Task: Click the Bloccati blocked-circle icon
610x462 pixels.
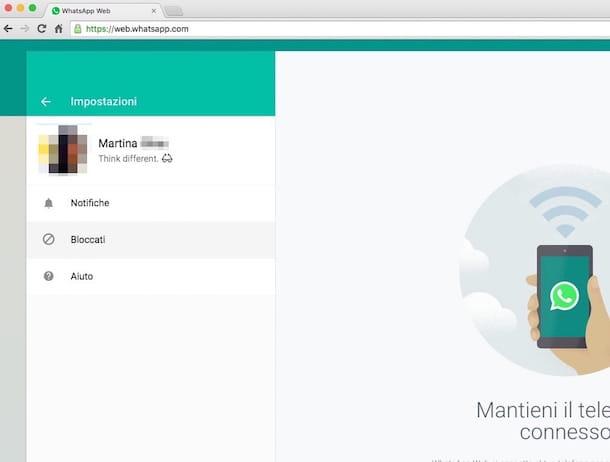Action: (x=49, y=239)
